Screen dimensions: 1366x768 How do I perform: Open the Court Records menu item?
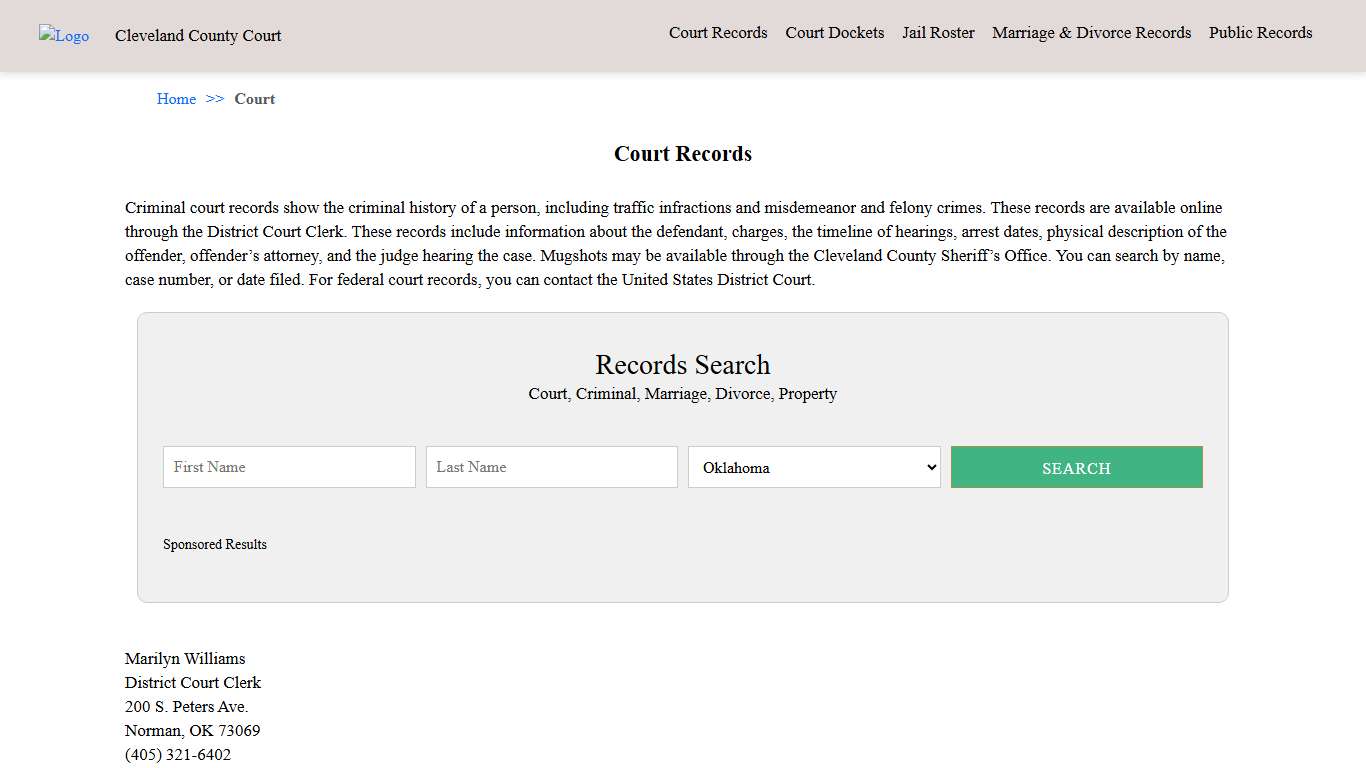pos(718,32)
